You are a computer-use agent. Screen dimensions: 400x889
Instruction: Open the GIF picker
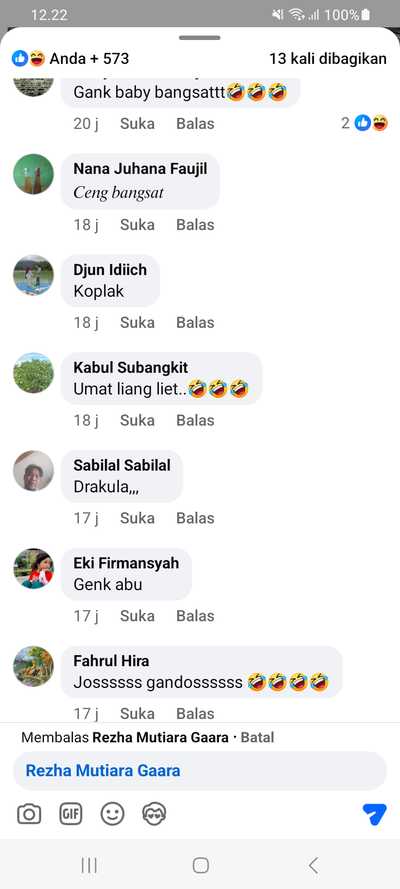[71, 815]
